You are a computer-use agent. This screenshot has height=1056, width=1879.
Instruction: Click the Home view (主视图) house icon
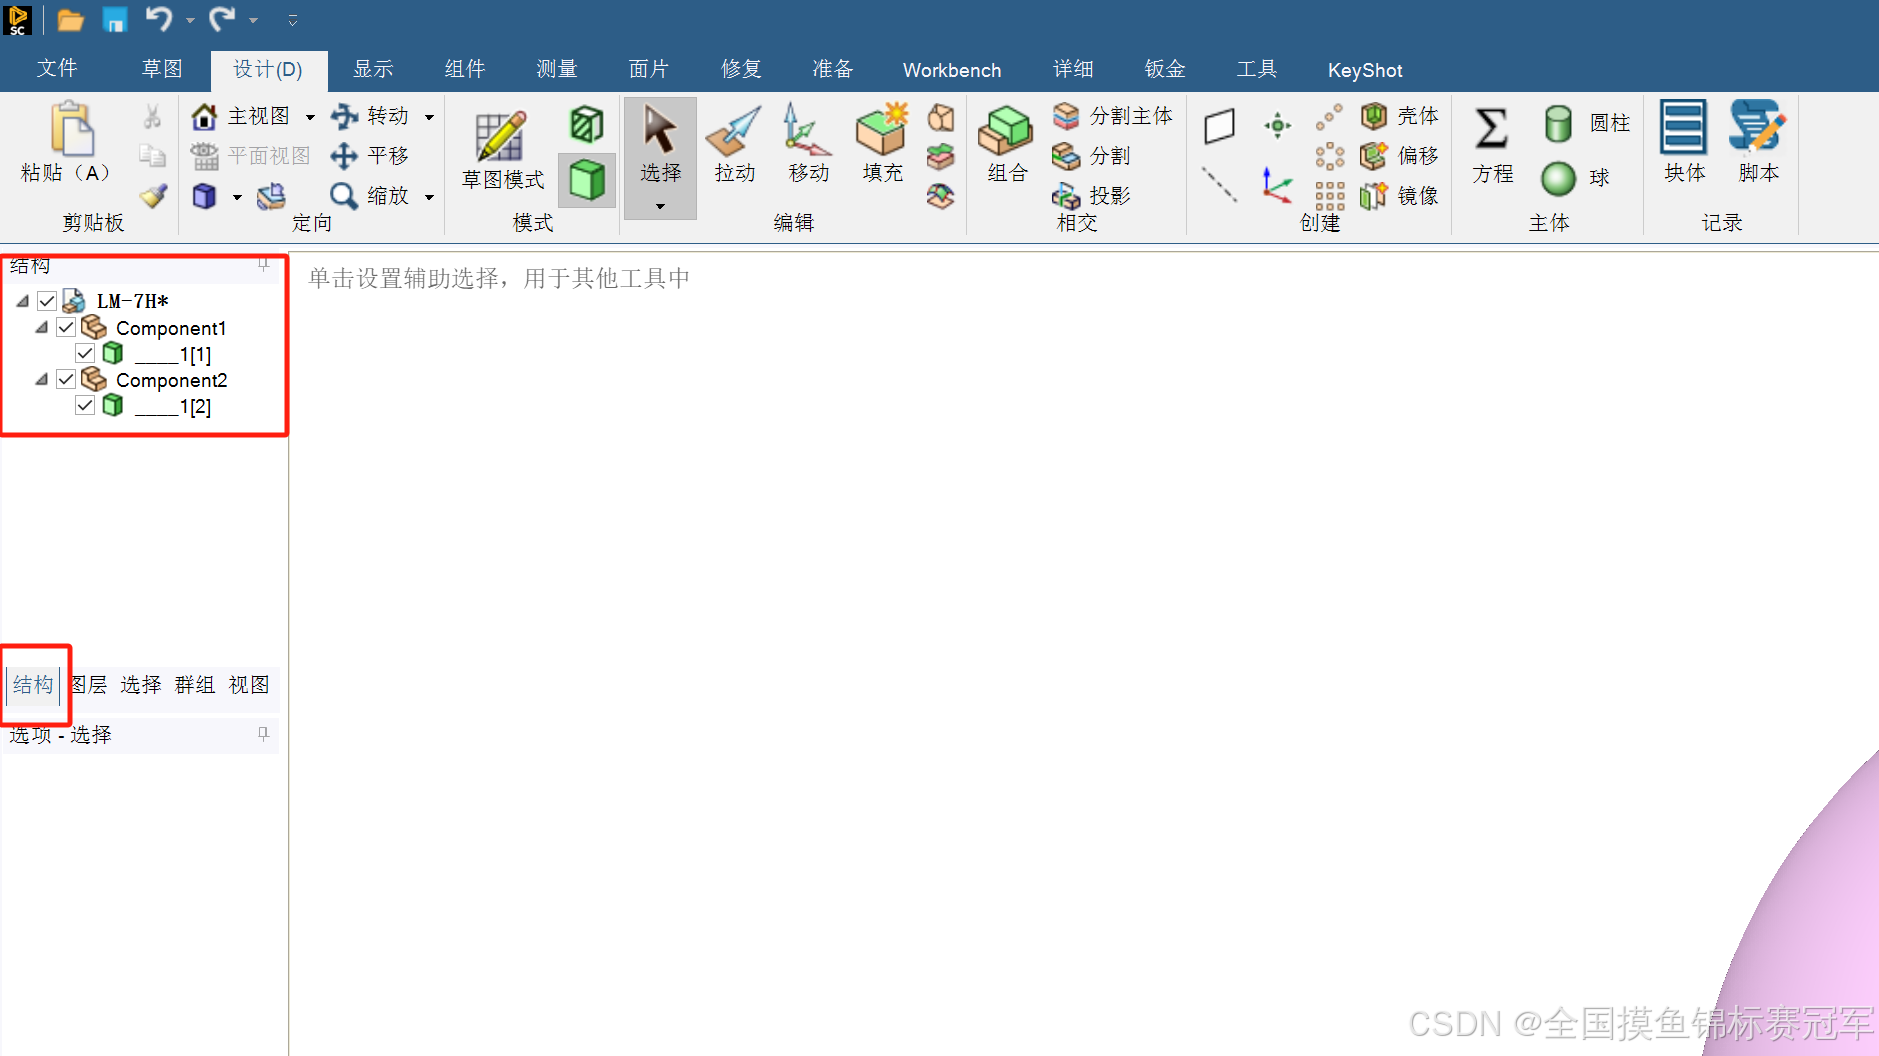pos(205,116)
